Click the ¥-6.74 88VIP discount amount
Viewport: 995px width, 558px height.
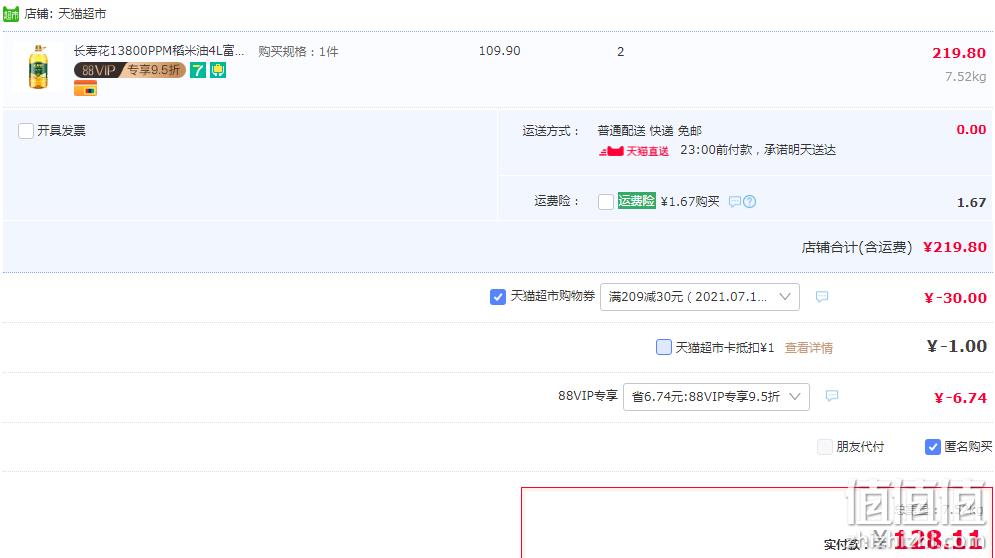(960, 398)
